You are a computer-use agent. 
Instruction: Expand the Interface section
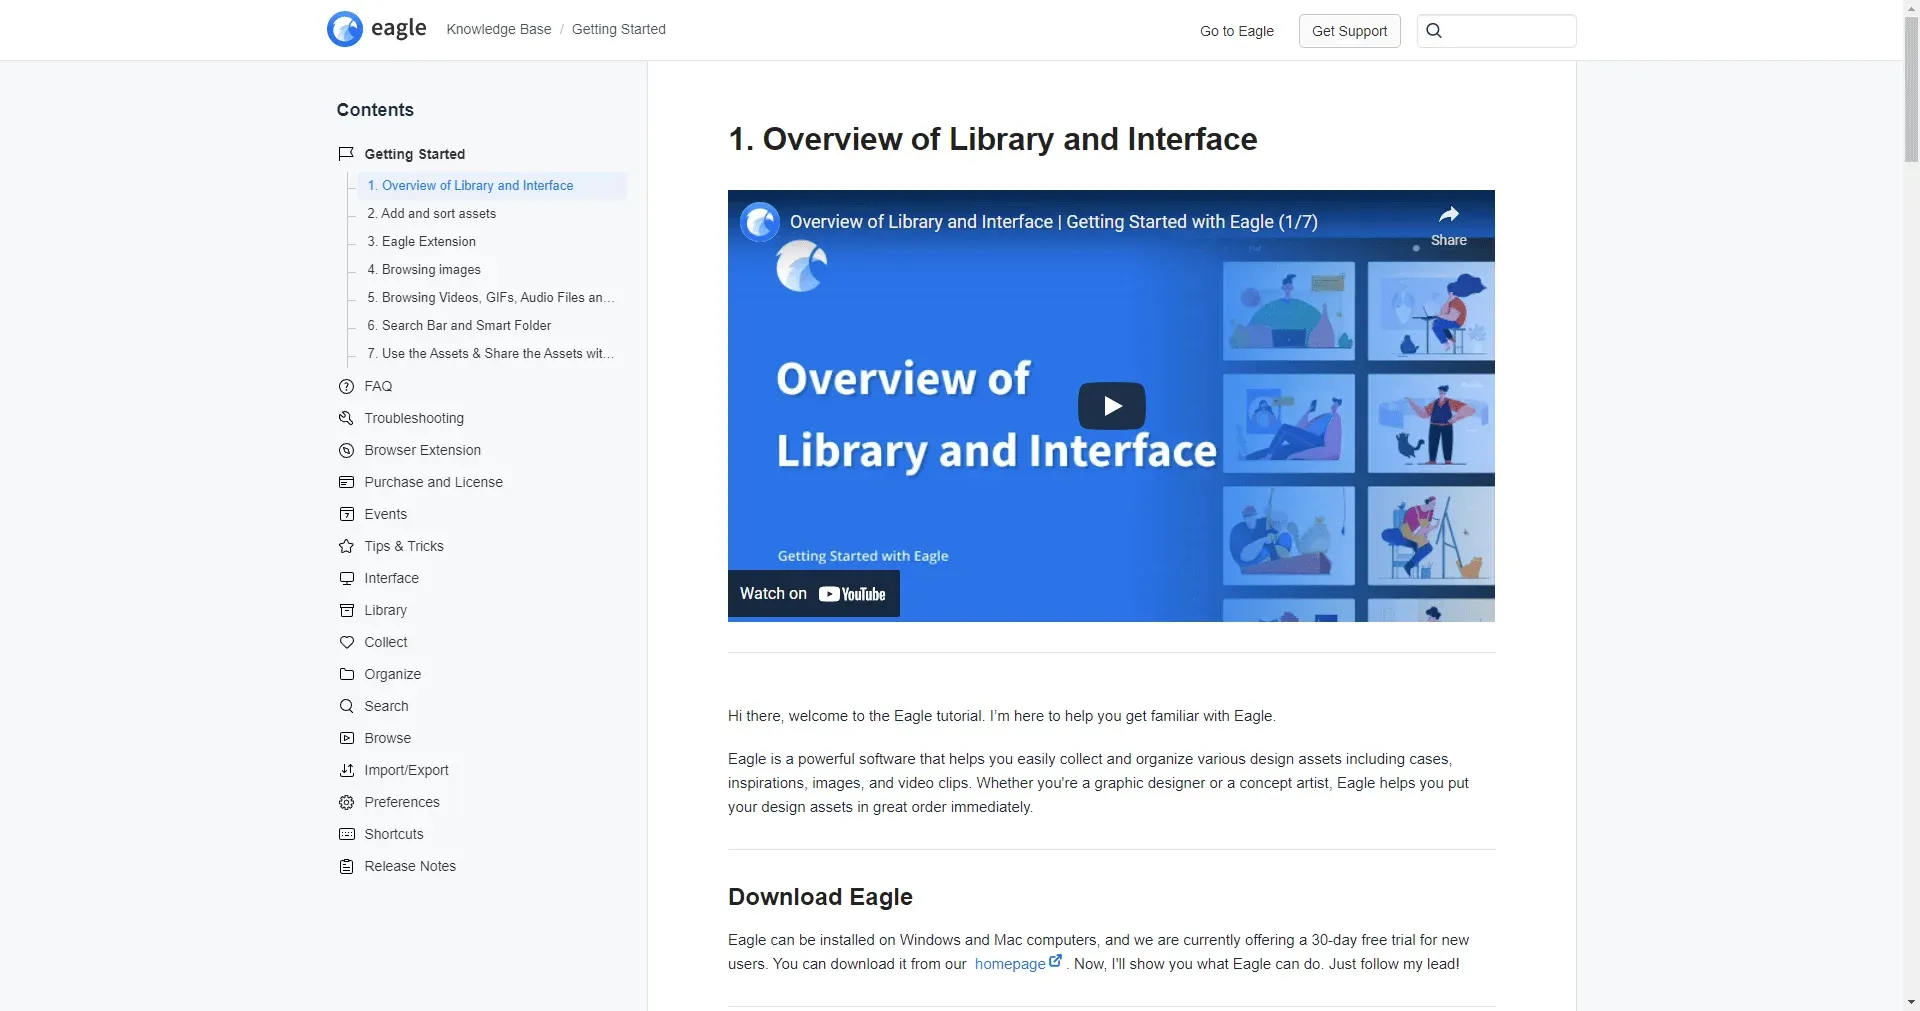(x=391, y=578)
